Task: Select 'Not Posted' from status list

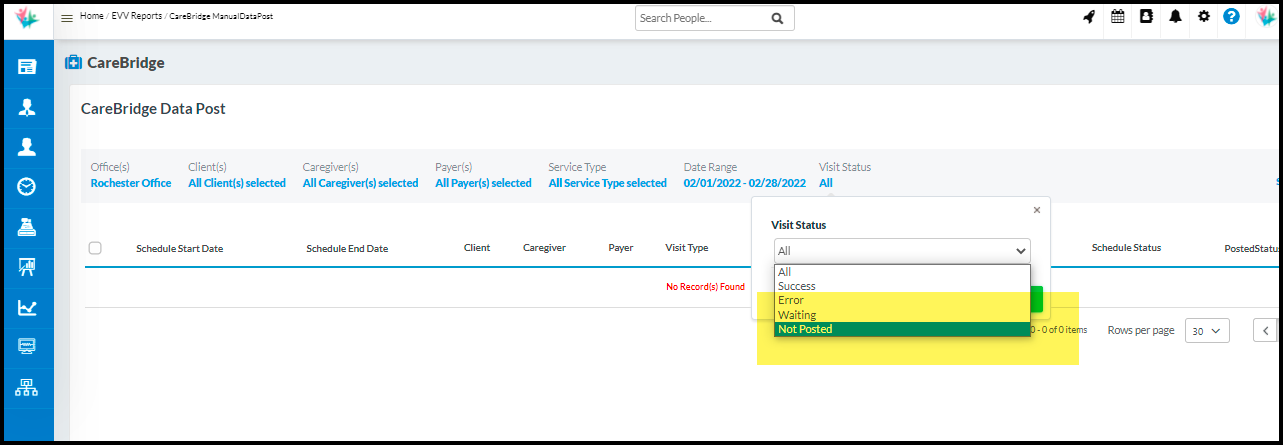Action: tap(805, 329)
